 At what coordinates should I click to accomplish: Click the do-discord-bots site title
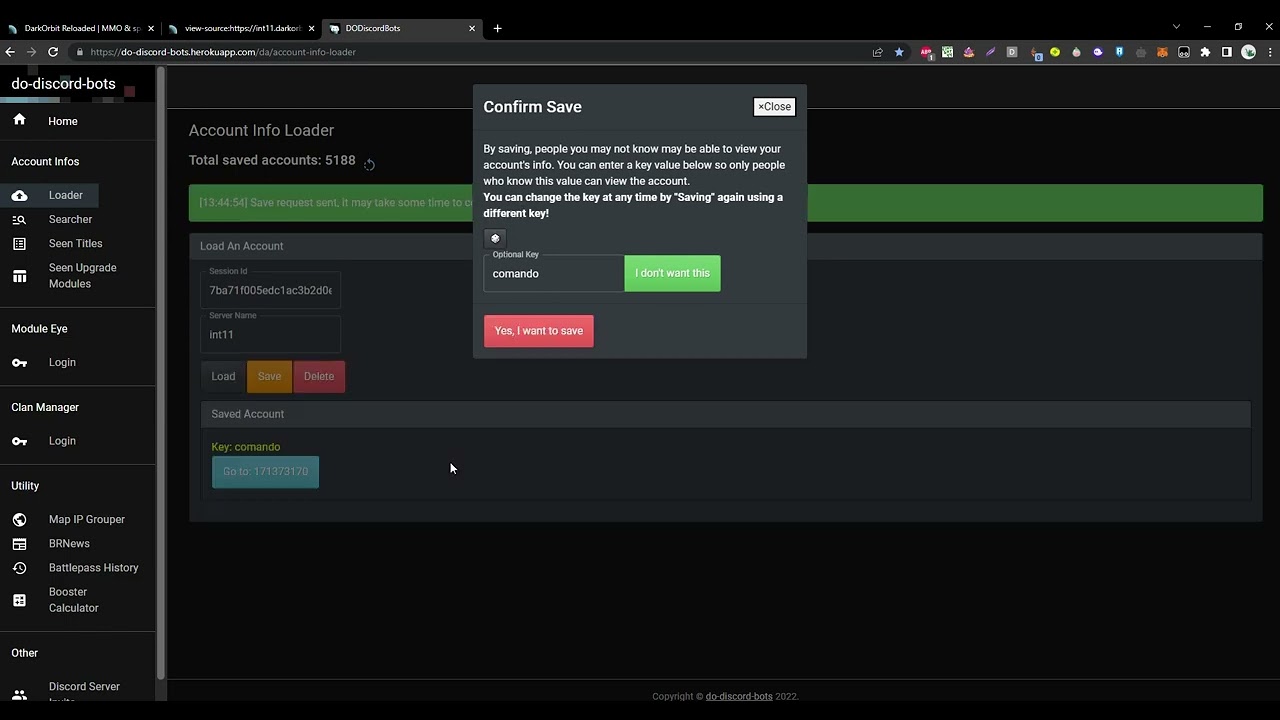coord(63,84)
